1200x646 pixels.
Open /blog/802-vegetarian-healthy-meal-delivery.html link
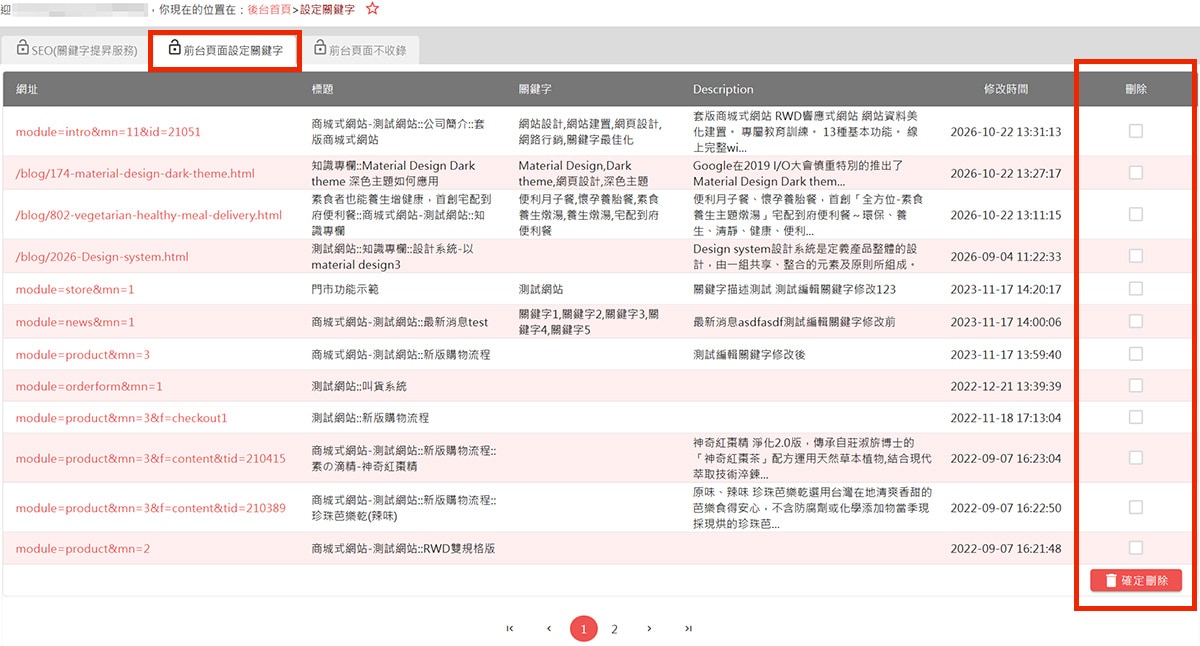point(149,215)
